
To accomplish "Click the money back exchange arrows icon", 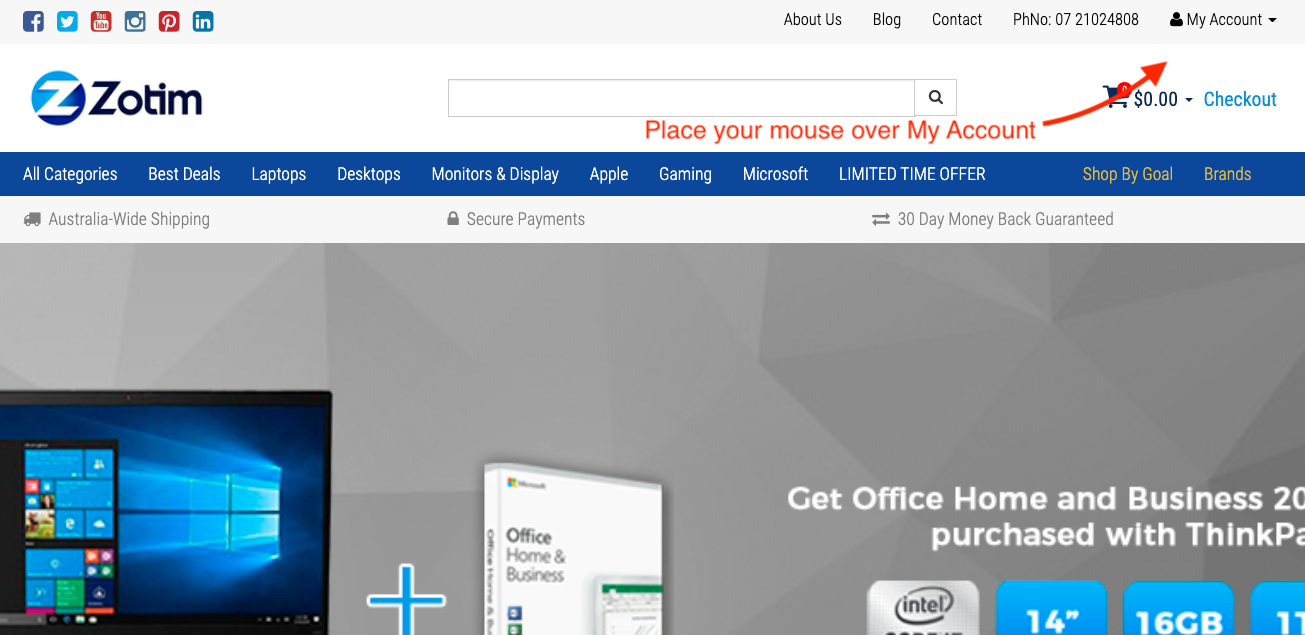I will tap(881, 219).
